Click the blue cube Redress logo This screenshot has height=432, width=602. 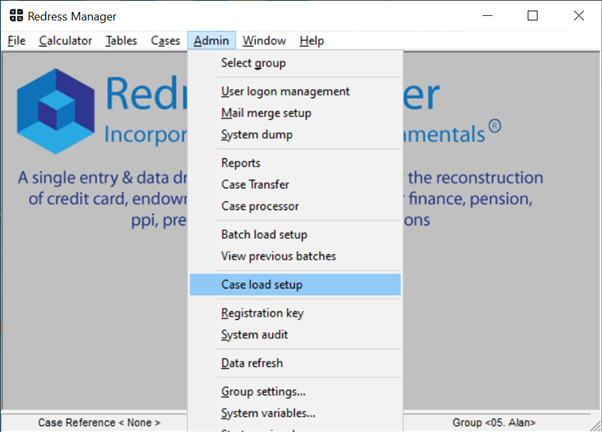pos(56,111)
